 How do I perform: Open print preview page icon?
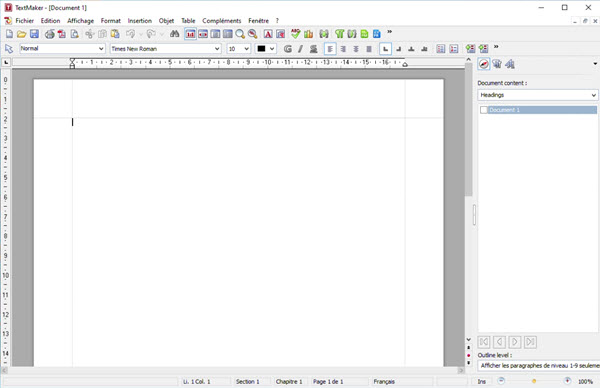tap(75, 34)
